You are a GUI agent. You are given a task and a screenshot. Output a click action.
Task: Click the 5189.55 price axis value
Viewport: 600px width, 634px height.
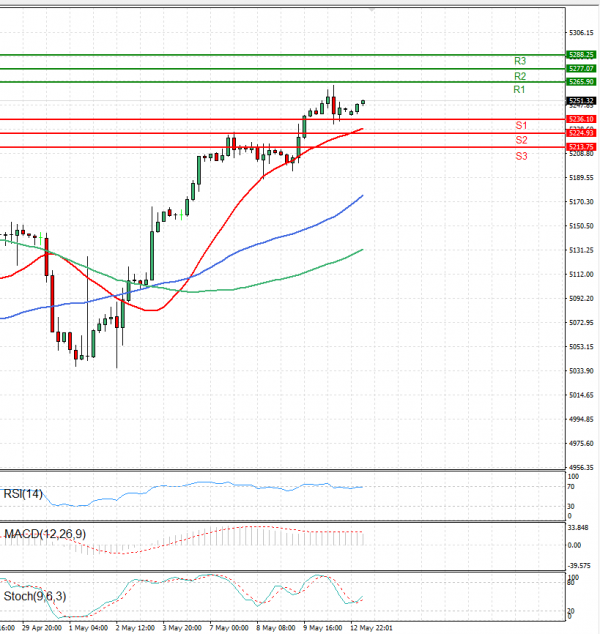(x=581, y=178)
